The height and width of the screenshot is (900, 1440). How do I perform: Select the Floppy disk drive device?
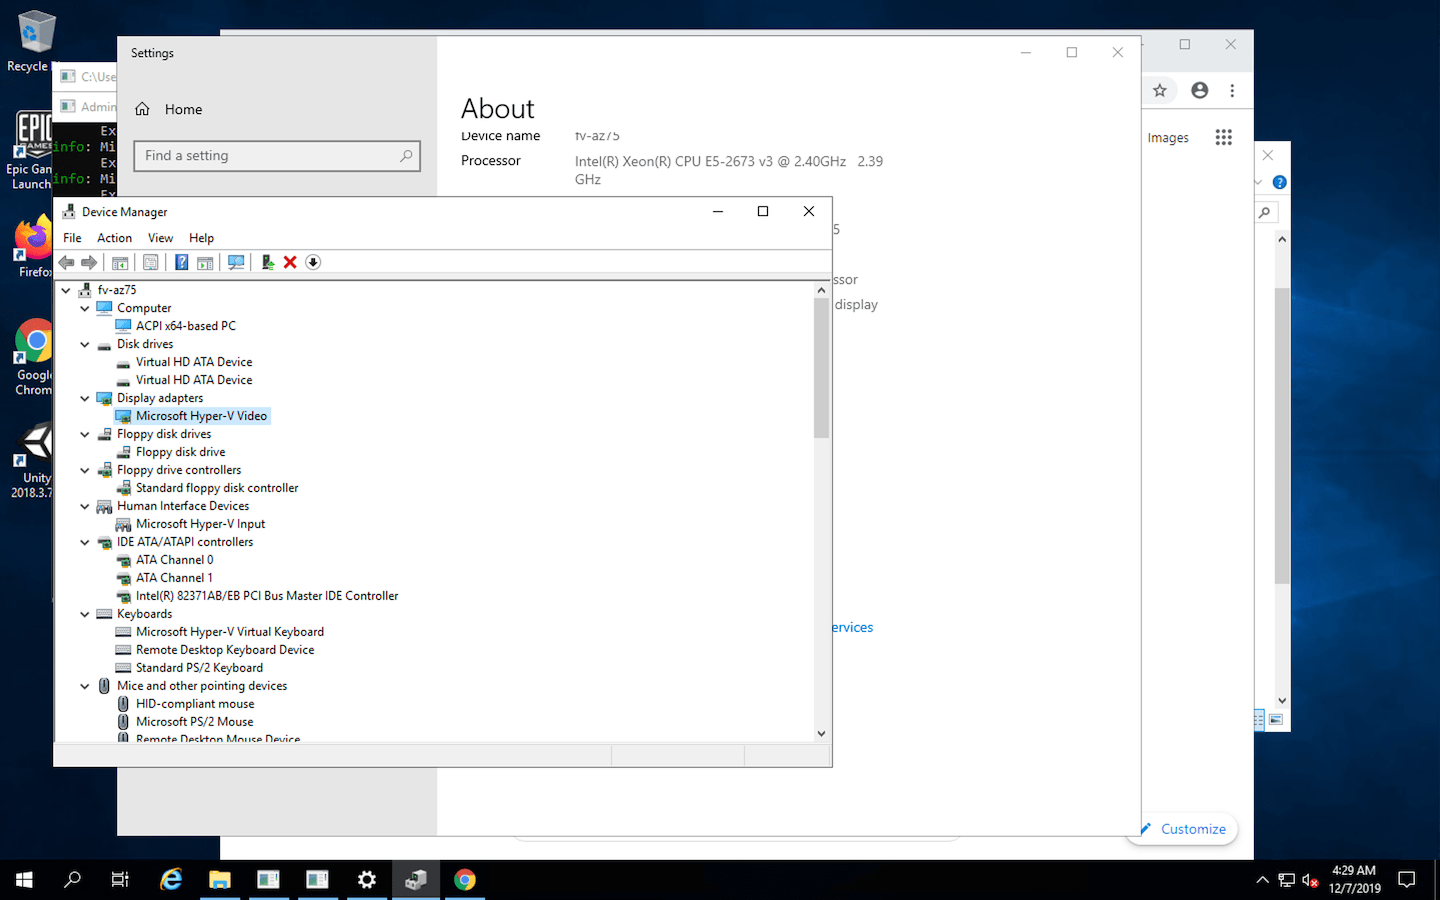pos(180,452)
